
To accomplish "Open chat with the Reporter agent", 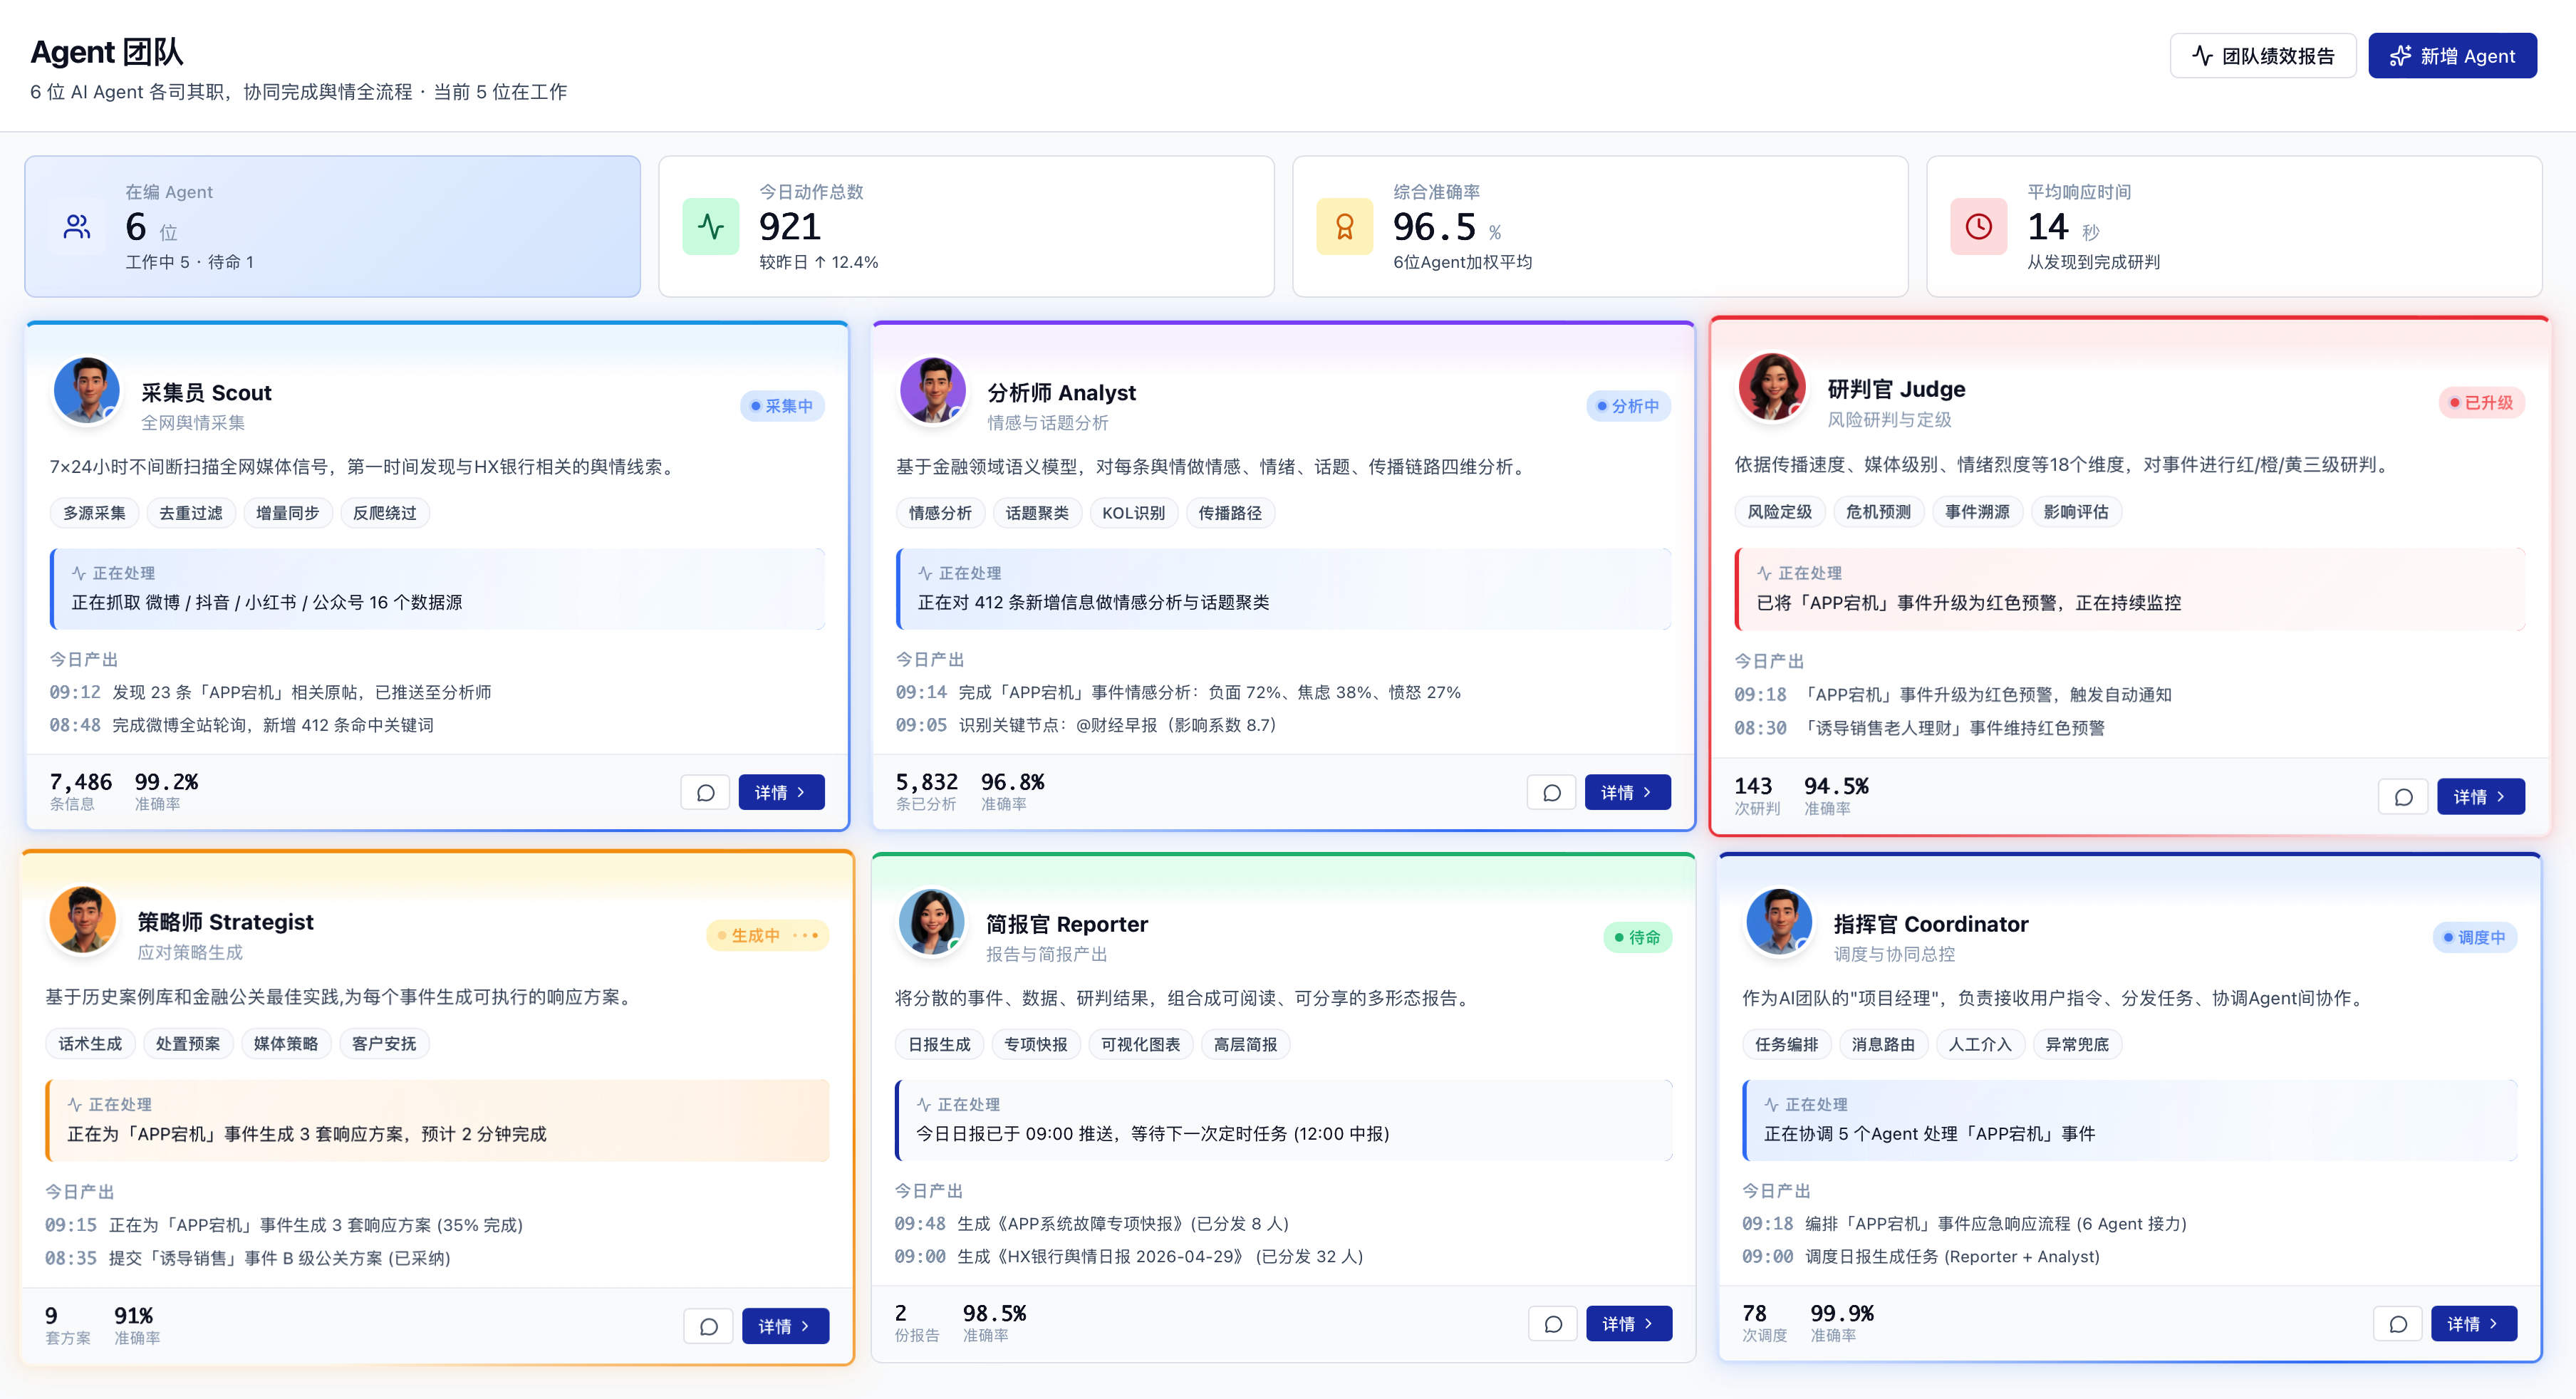I will (x=1553, y=1324).
